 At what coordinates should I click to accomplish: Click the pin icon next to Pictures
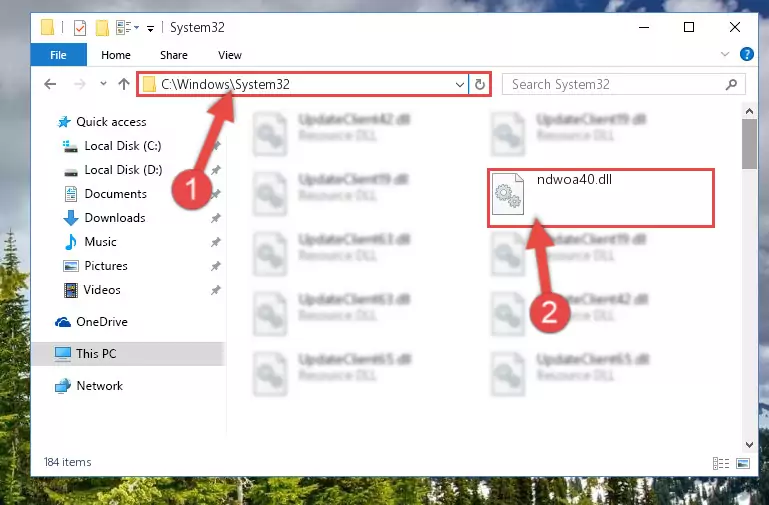click(215, 266)
